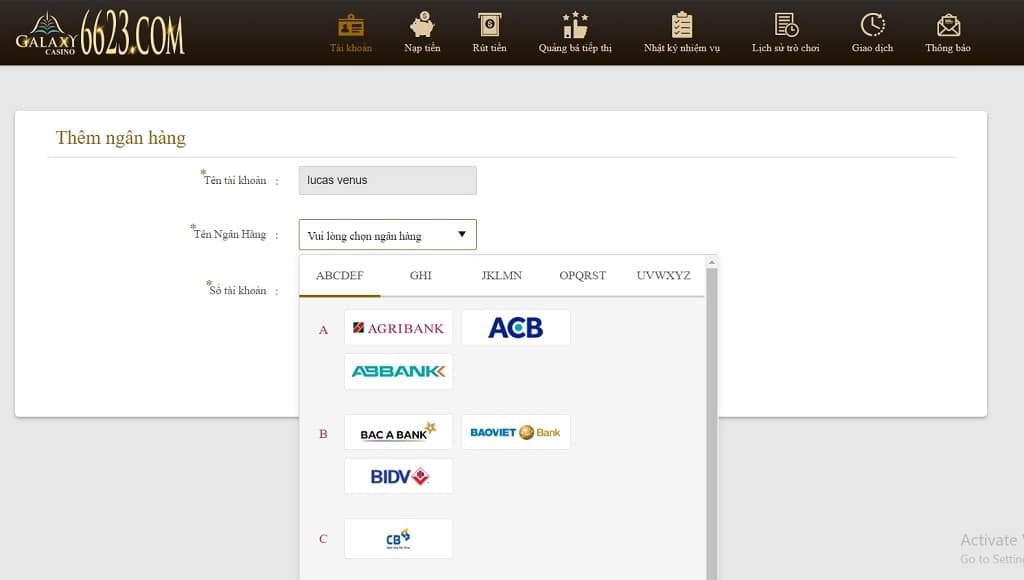Pick the CB bank logo
Screen dimensions: 1024x580
coord(398,539)
